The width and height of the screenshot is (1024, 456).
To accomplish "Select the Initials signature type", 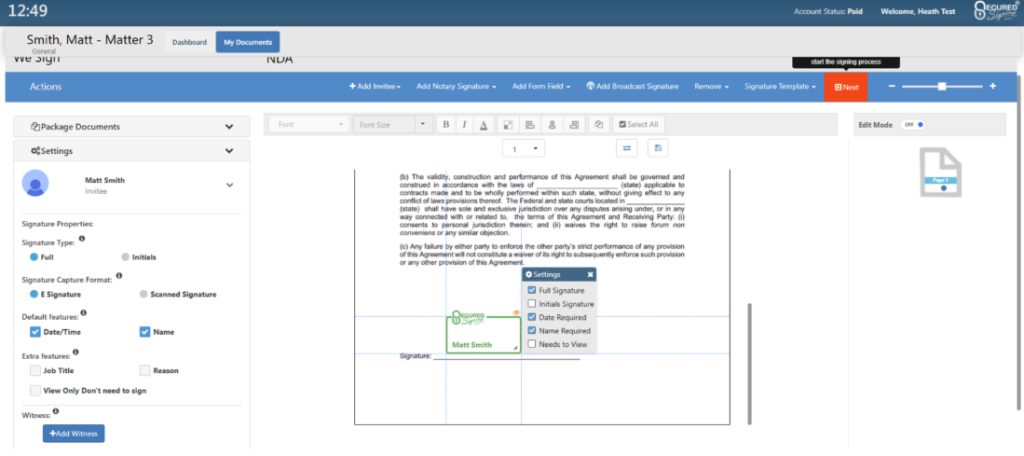I will (125, 257).
